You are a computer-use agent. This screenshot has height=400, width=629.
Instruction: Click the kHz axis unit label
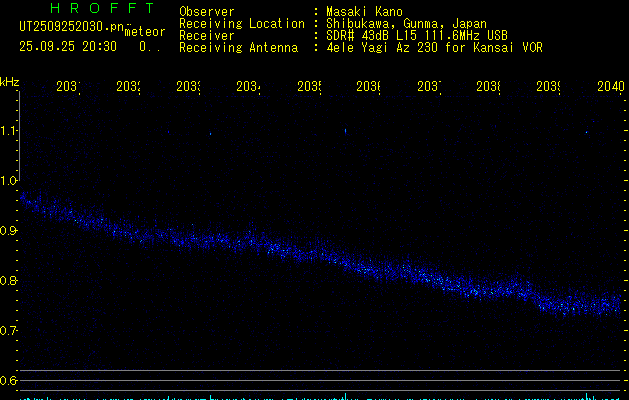click(x=9, y=81)
